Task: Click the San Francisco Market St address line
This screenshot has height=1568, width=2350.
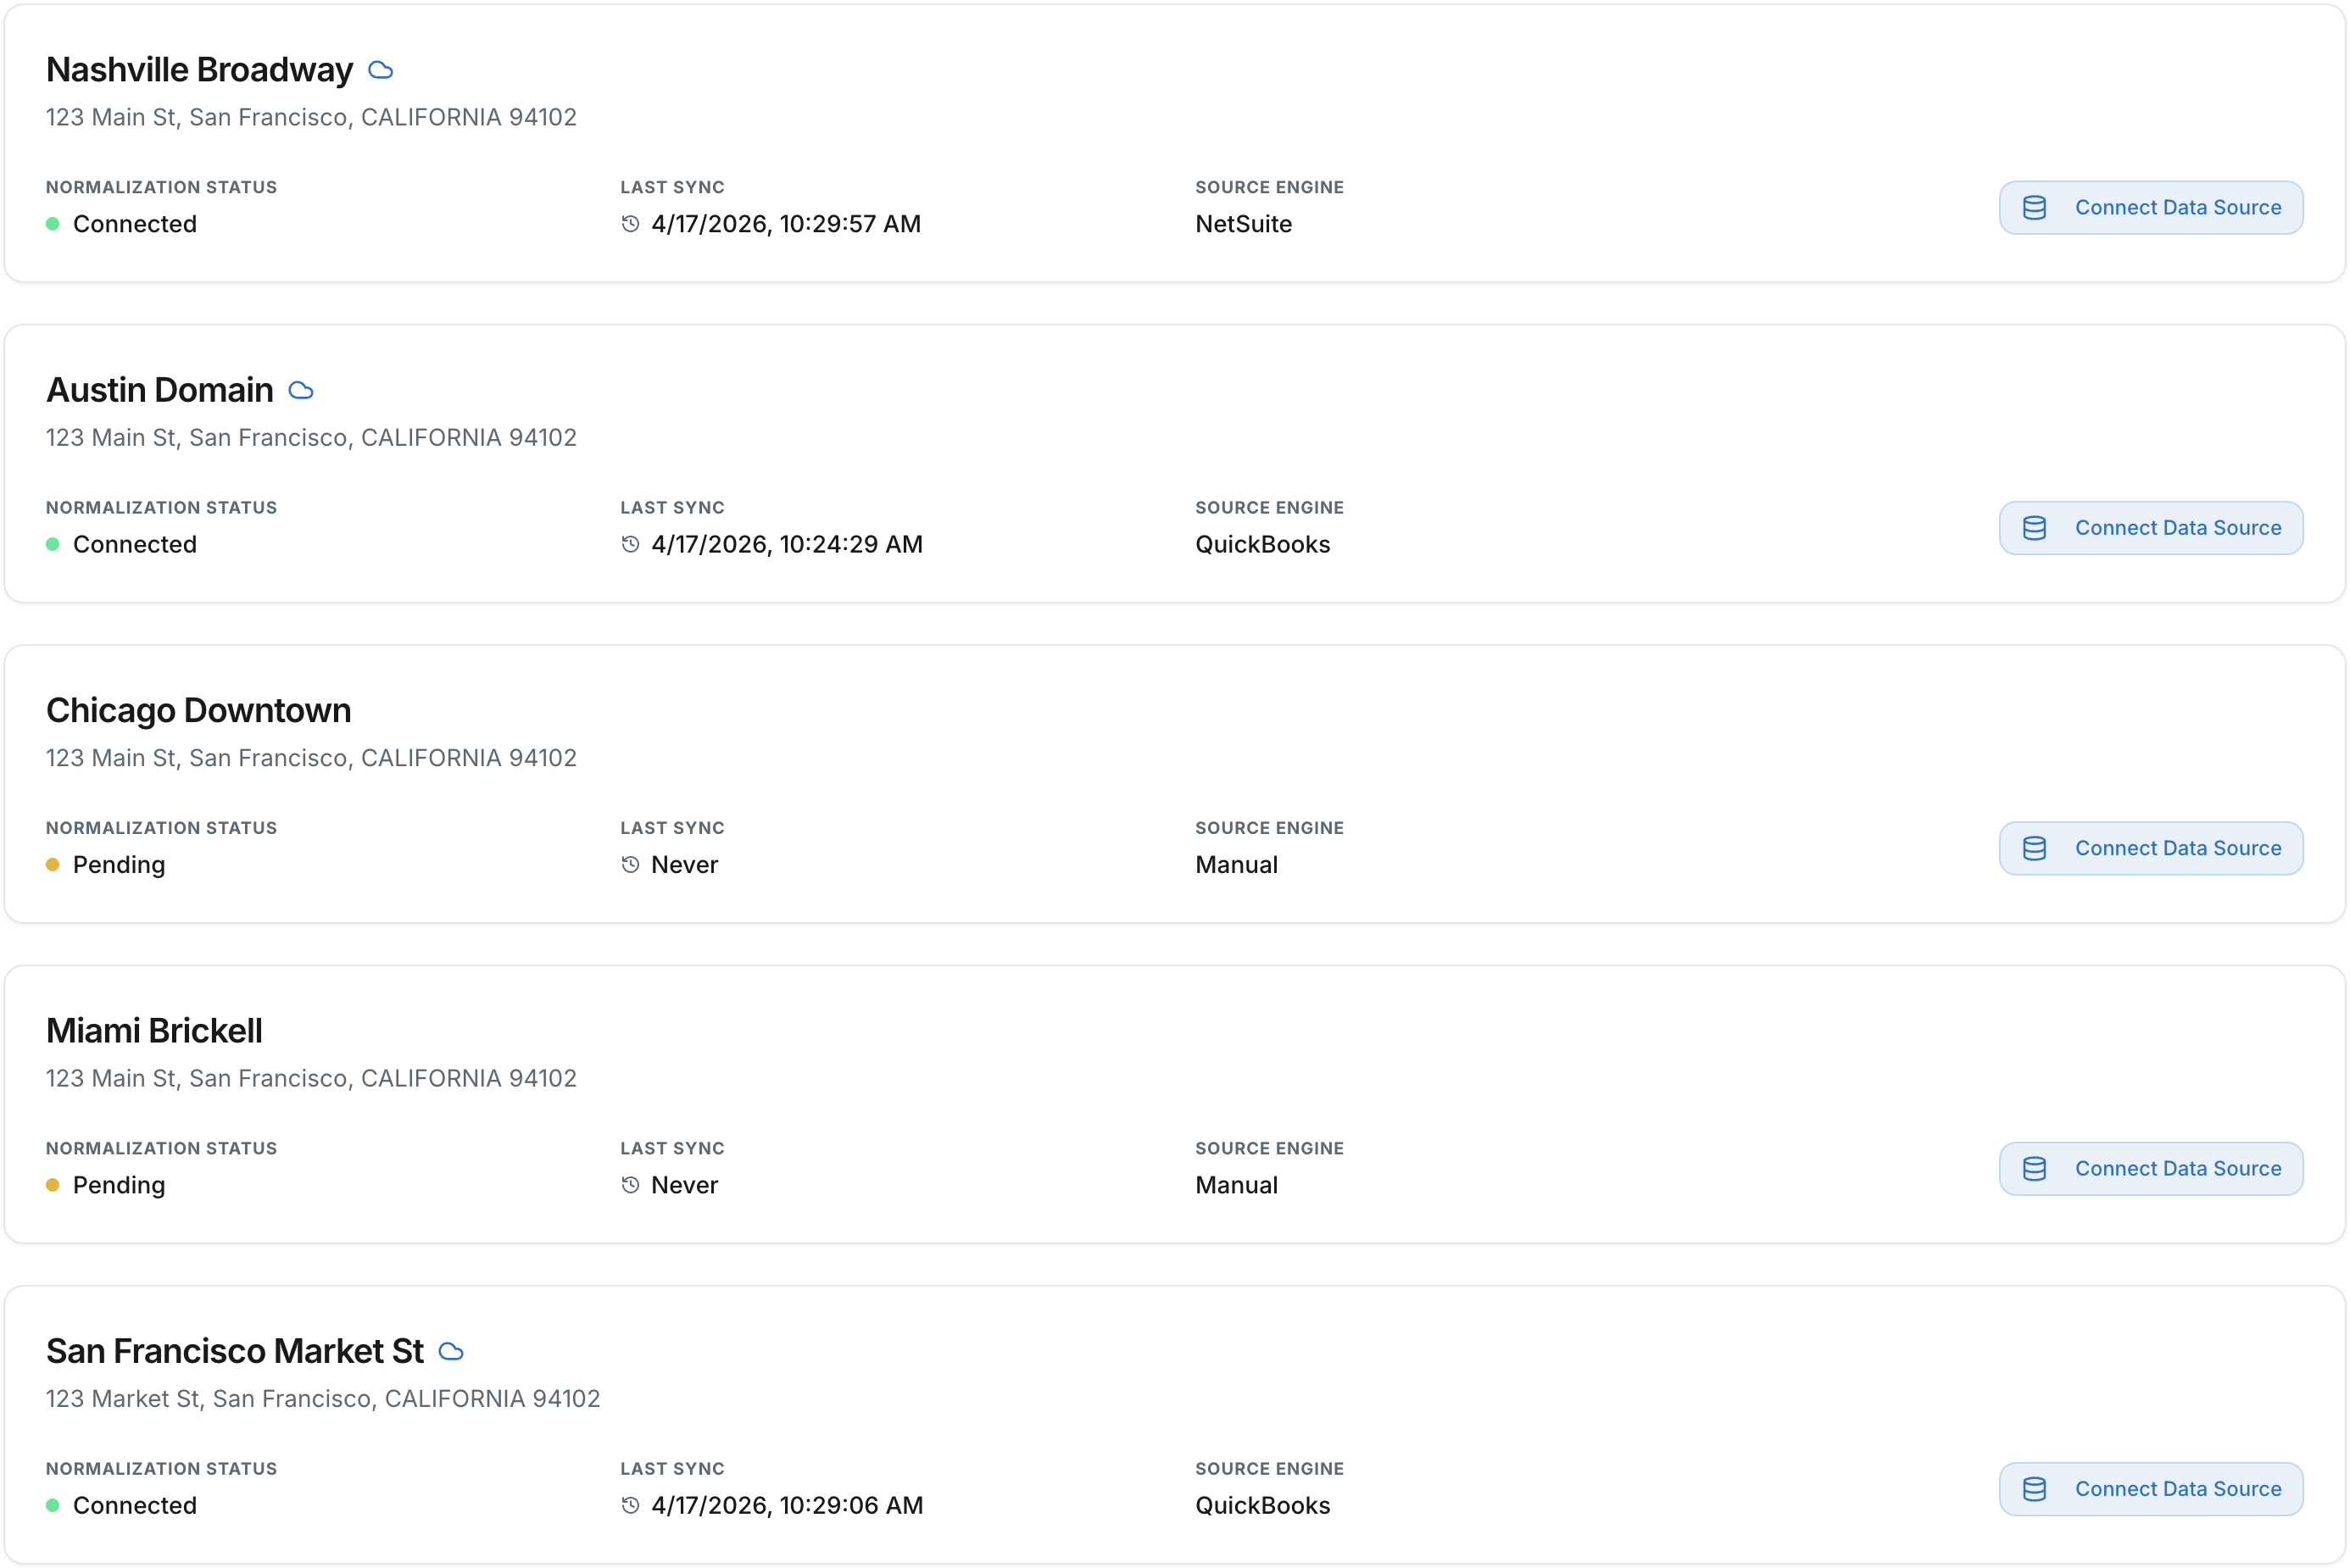Action: [x=323, y=1398]
